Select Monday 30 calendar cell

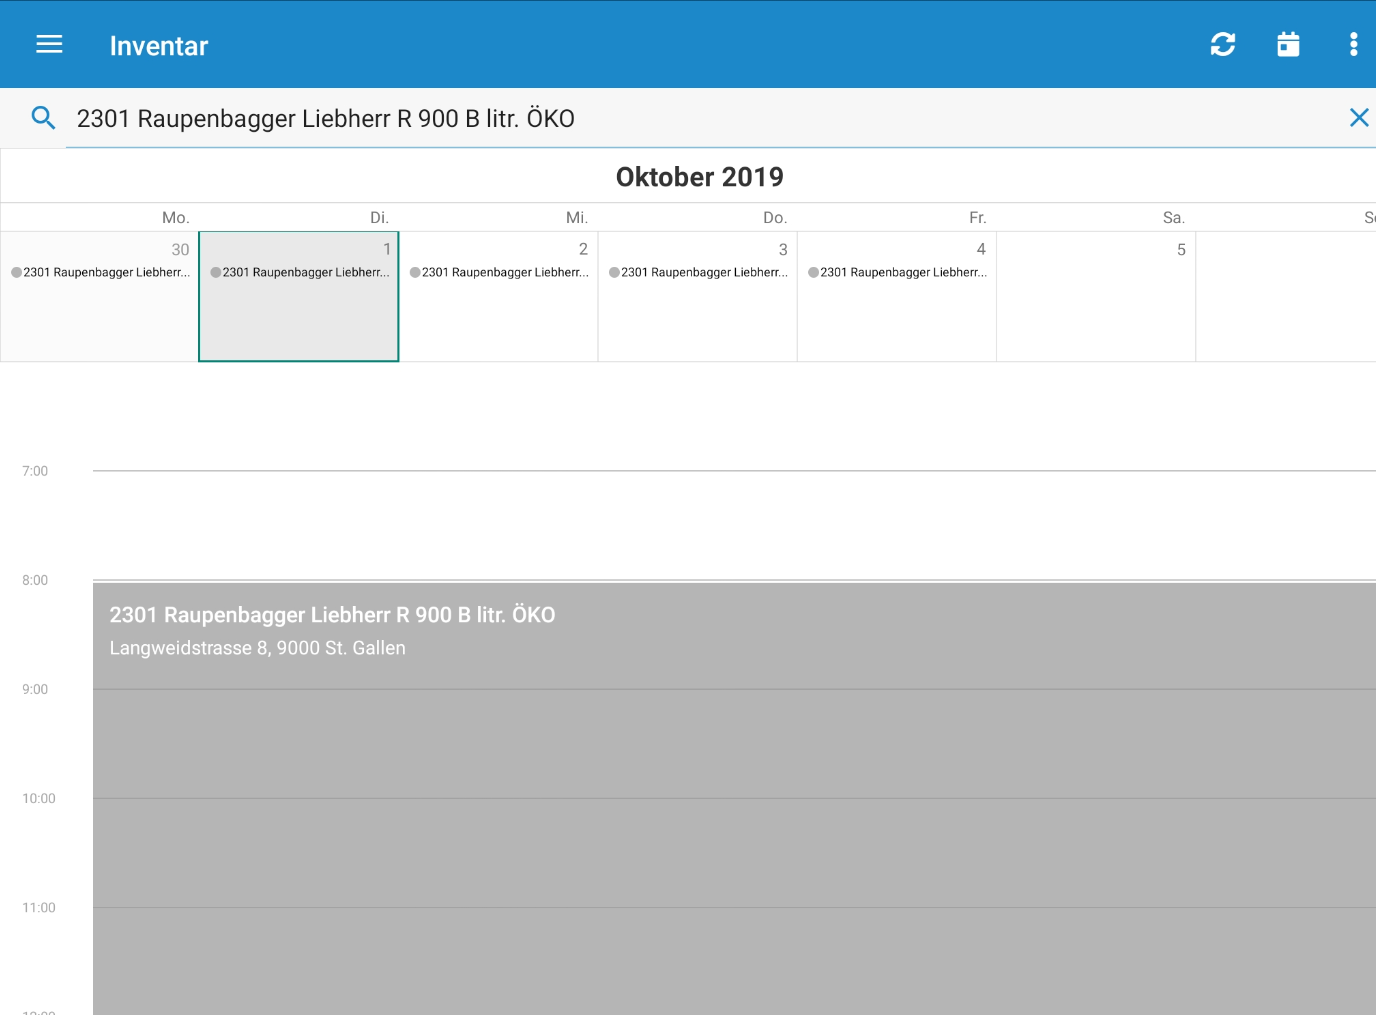click(x=100, y=297)
